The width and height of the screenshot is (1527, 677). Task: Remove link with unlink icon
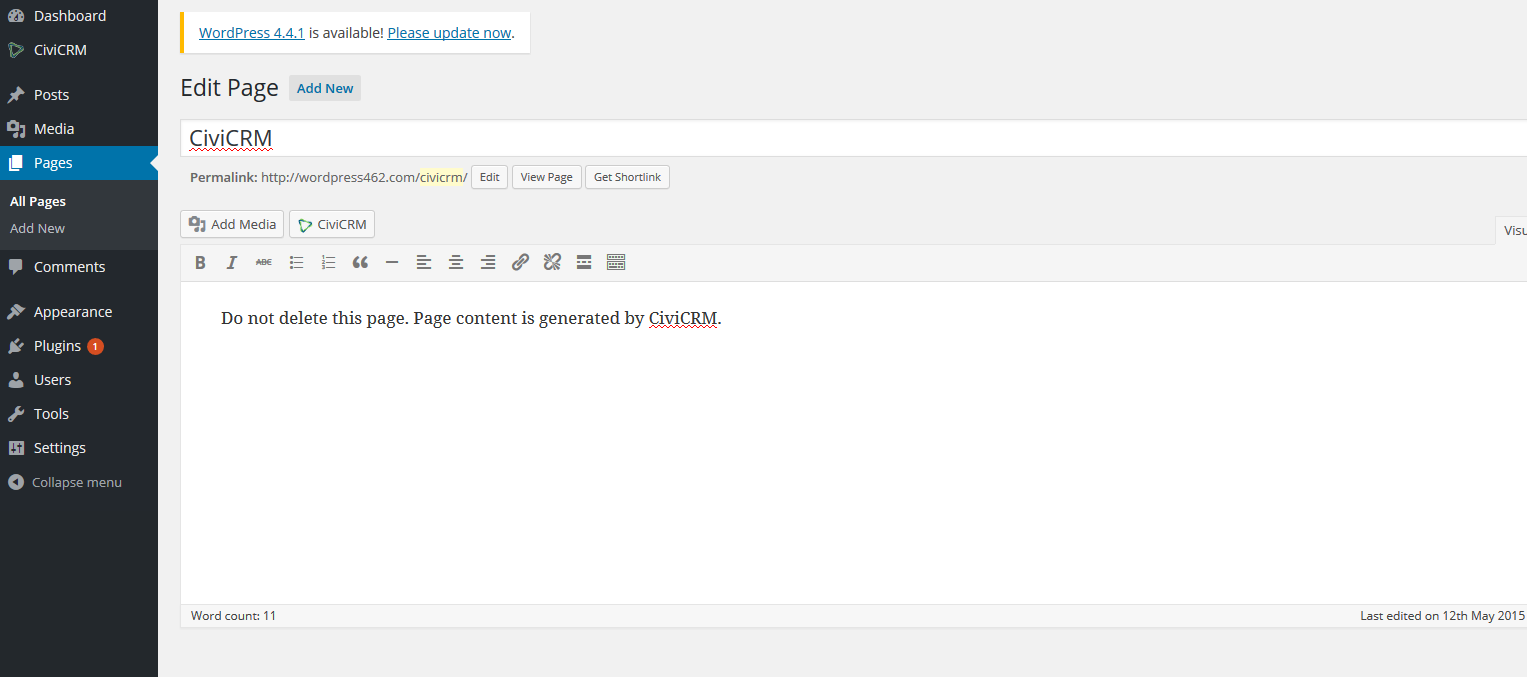552,262
